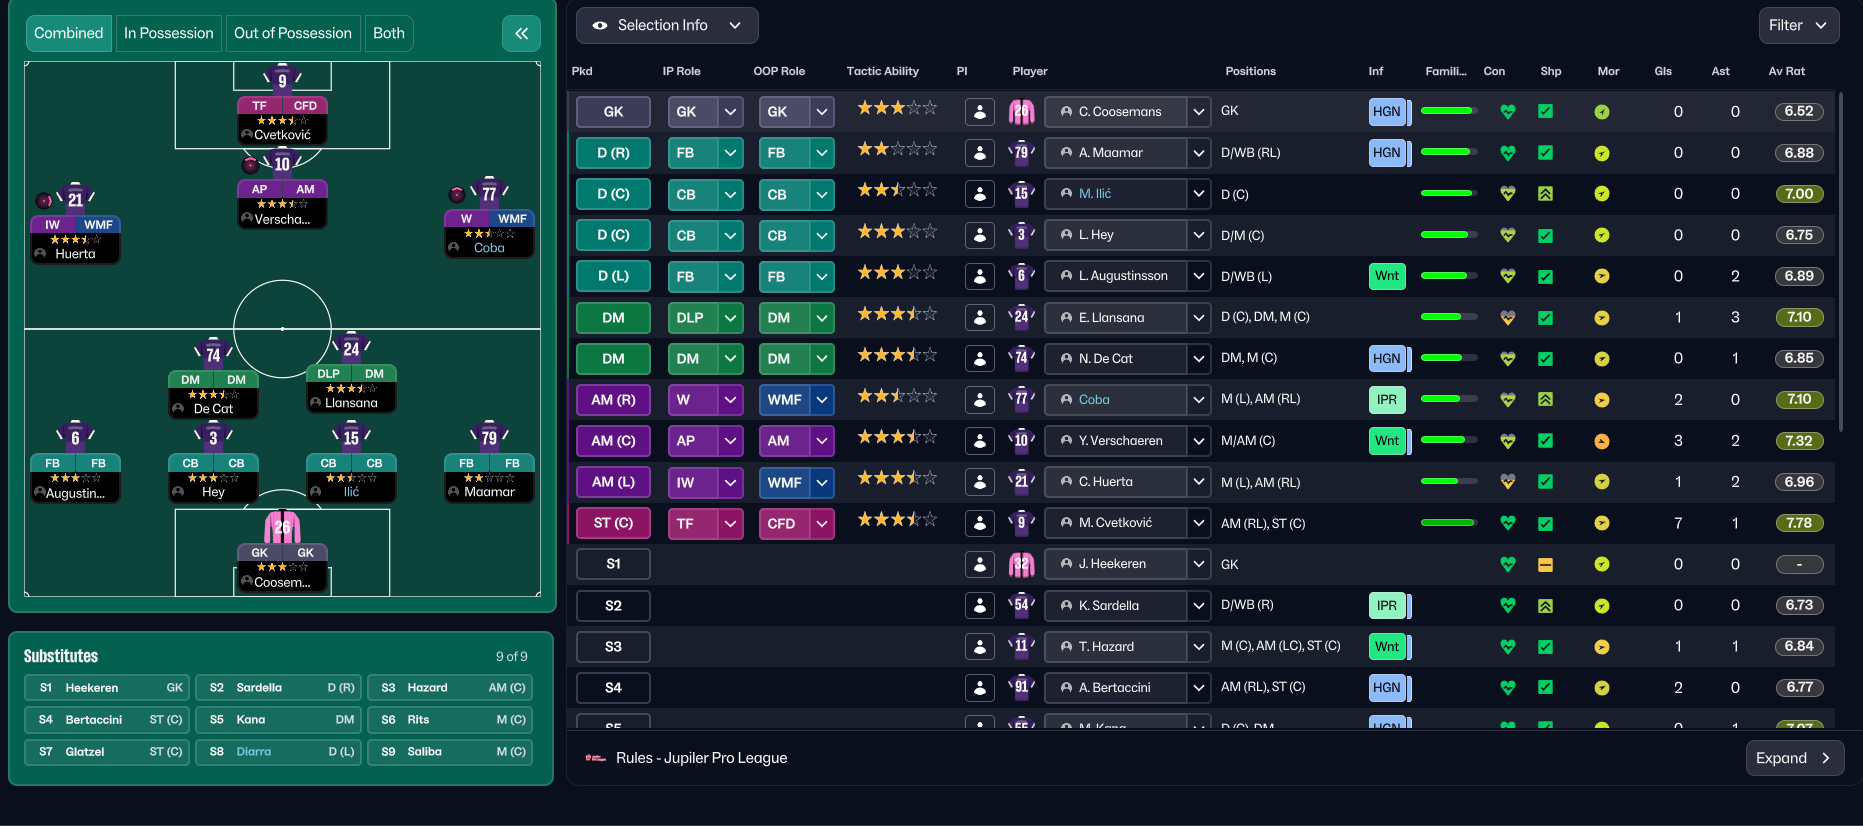View the sharpness arrow icon for Coba

(x=1545, y=400)
